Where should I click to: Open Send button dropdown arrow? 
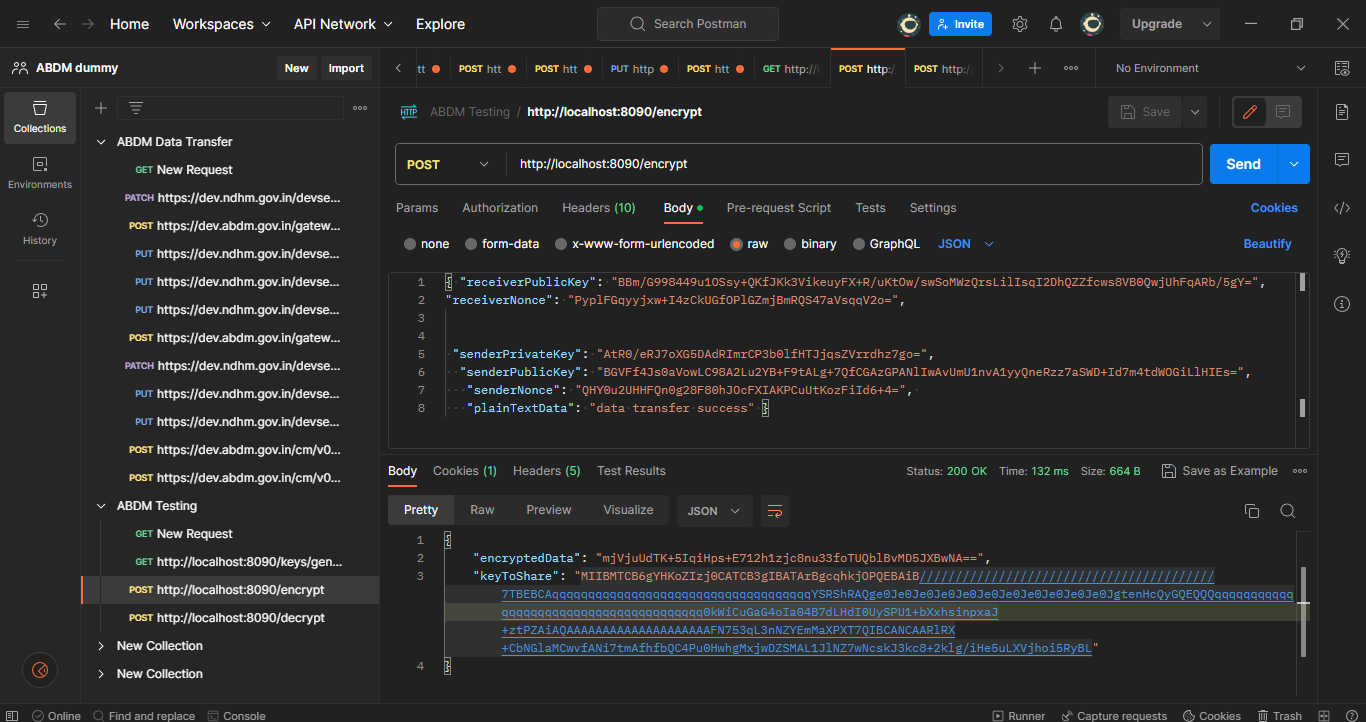pyautogui.click(x=1294, y=164)
